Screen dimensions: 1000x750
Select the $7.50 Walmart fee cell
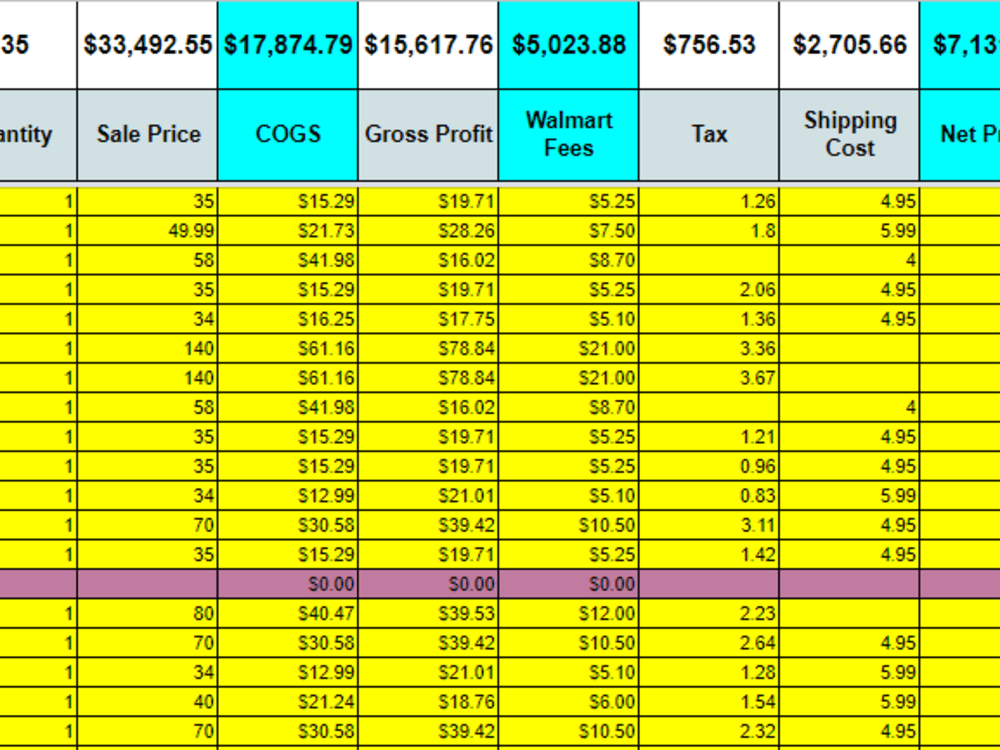(568, 231)
